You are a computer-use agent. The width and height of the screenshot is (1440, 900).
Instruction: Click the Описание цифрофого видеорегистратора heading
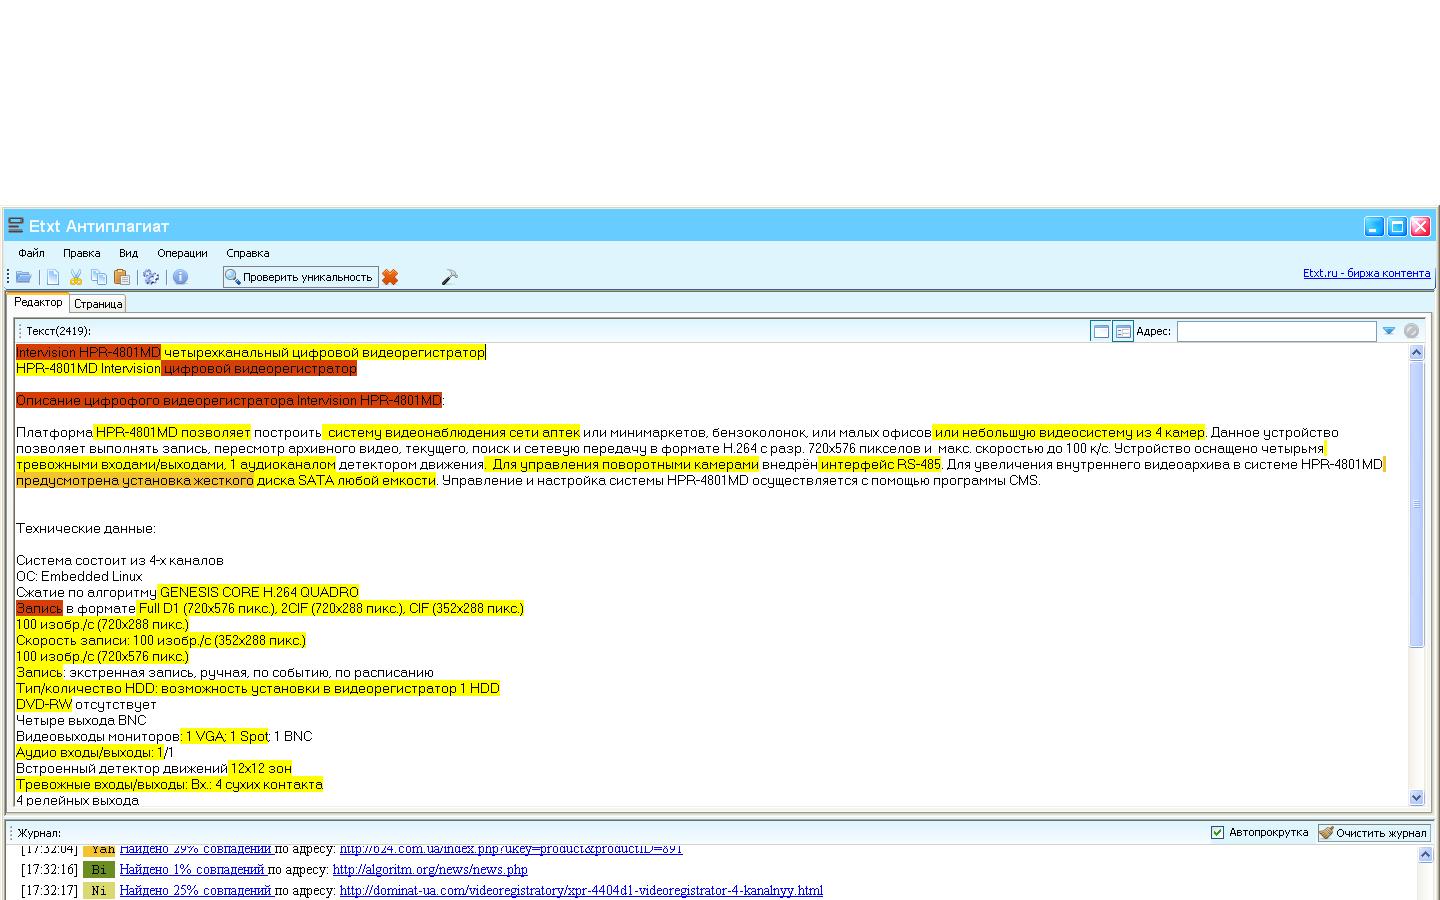tap(229, 400)
